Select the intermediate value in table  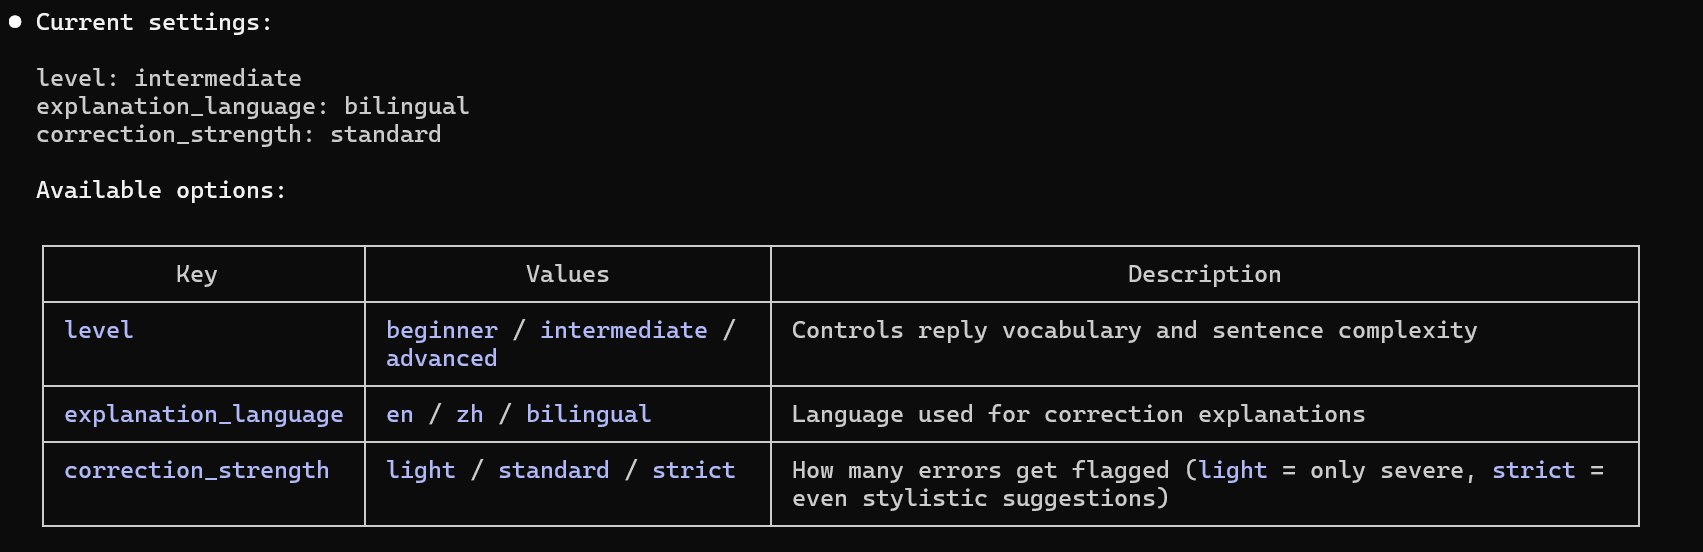(623, 330)
